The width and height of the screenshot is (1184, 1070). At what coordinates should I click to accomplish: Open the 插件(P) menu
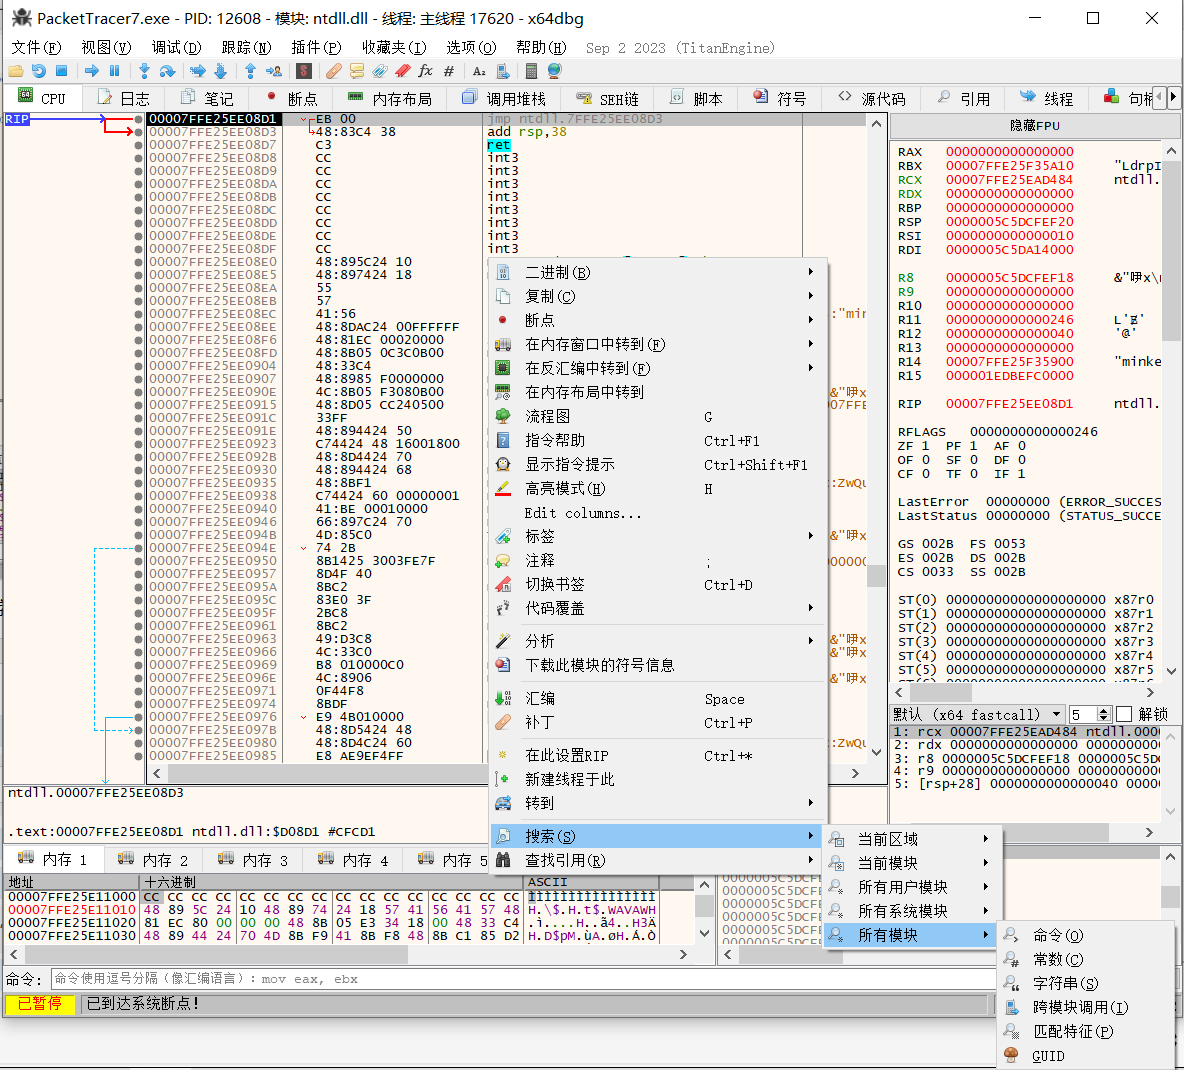[x=316, y=48]
